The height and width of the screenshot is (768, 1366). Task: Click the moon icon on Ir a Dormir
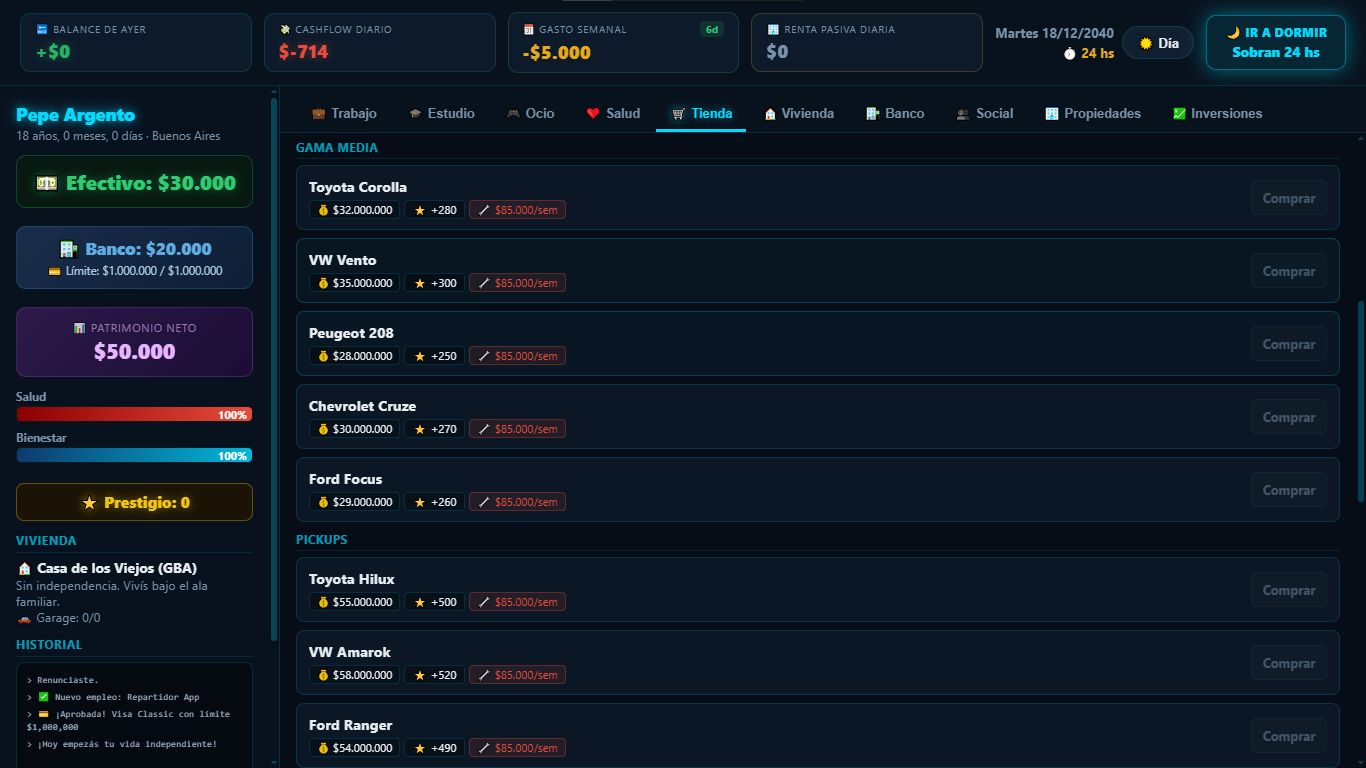pyautogui.click(x=1233, y=33)
